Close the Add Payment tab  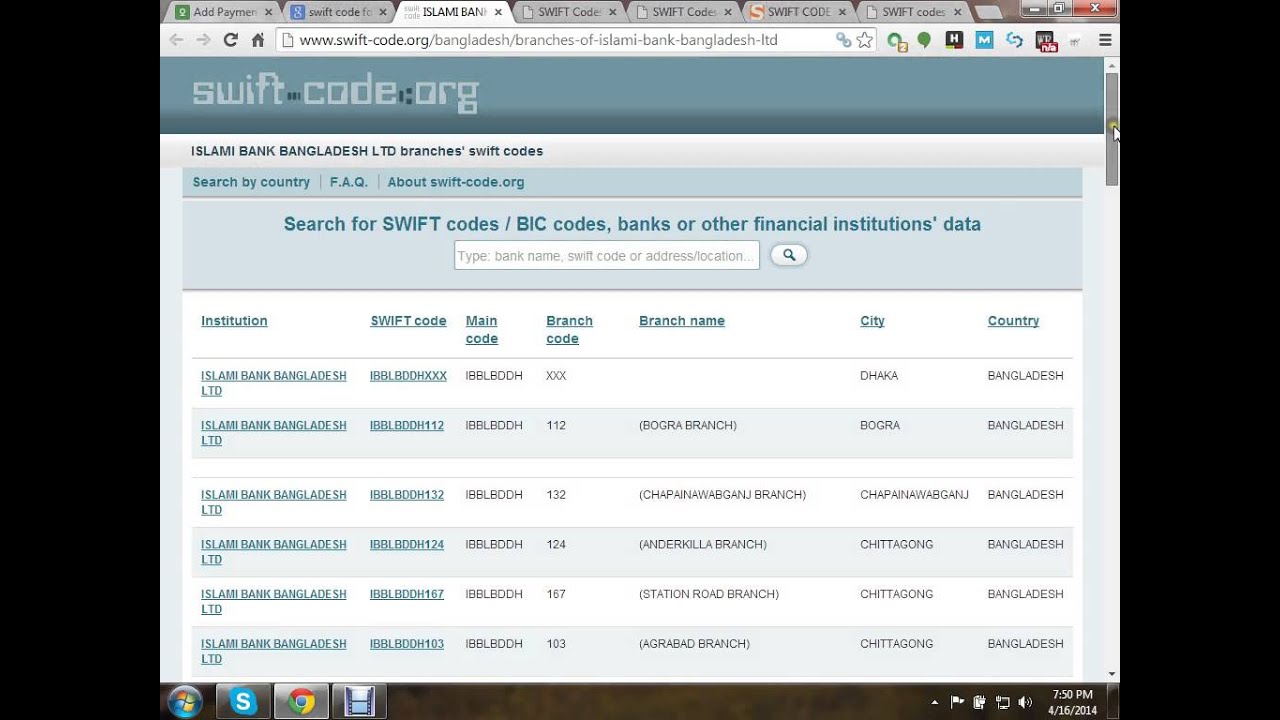[268, 12]
